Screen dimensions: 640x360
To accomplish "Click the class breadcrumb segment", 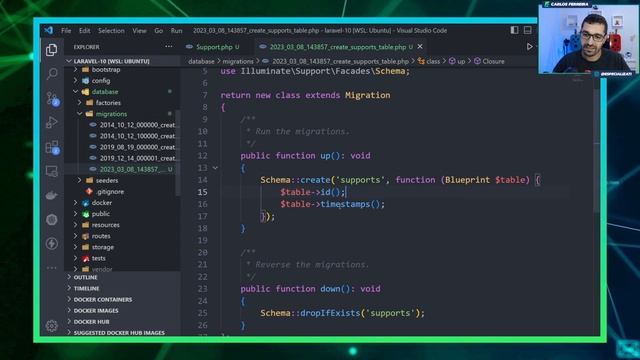I will click(429, 61).
